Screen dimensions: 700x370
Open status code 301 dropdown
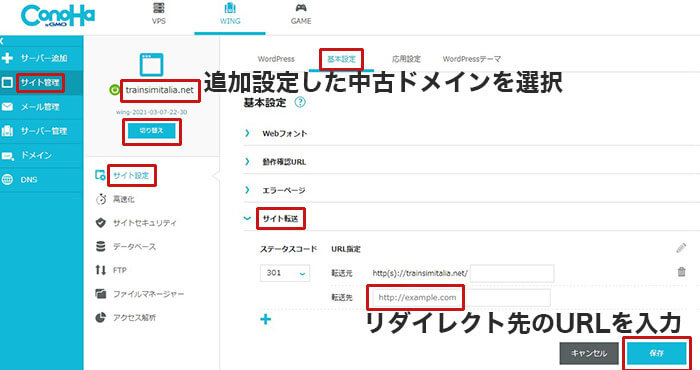click(x=285, y=273)
